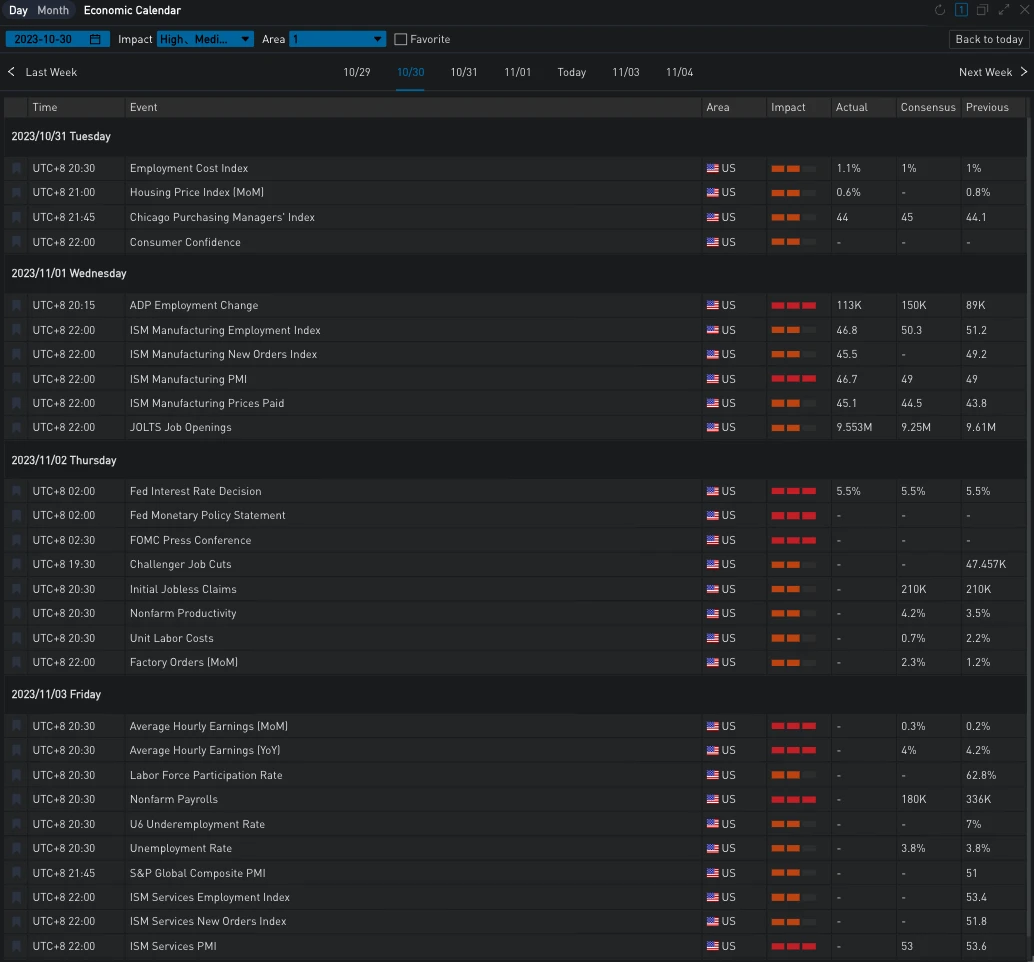The height and width of the screenshot is (962, 1034).
Task: Select the Today date tab
Action: [x=572, y=72]
